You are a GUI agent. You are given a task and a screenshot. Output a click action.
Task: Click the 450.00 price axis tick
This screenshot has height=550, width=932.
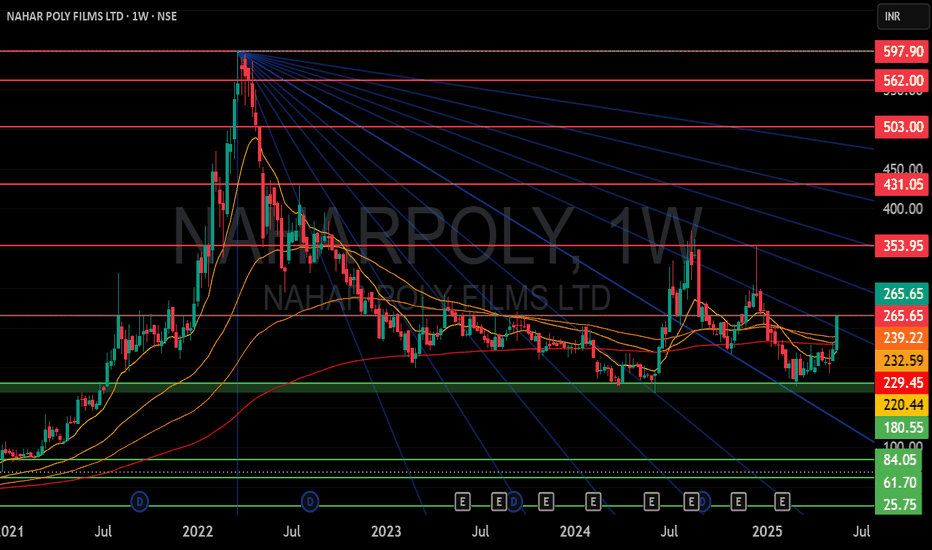click(x=903, y=169)
